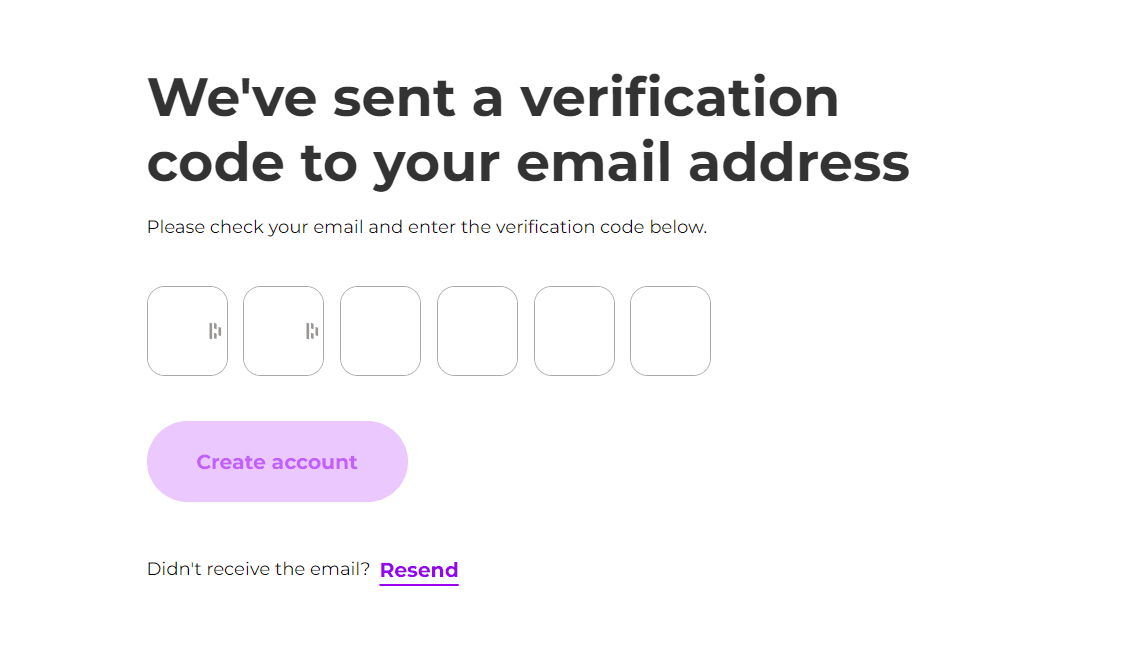The image size is (1136, 660).
Task: Focus the first verification code input box
Action: 187,330
